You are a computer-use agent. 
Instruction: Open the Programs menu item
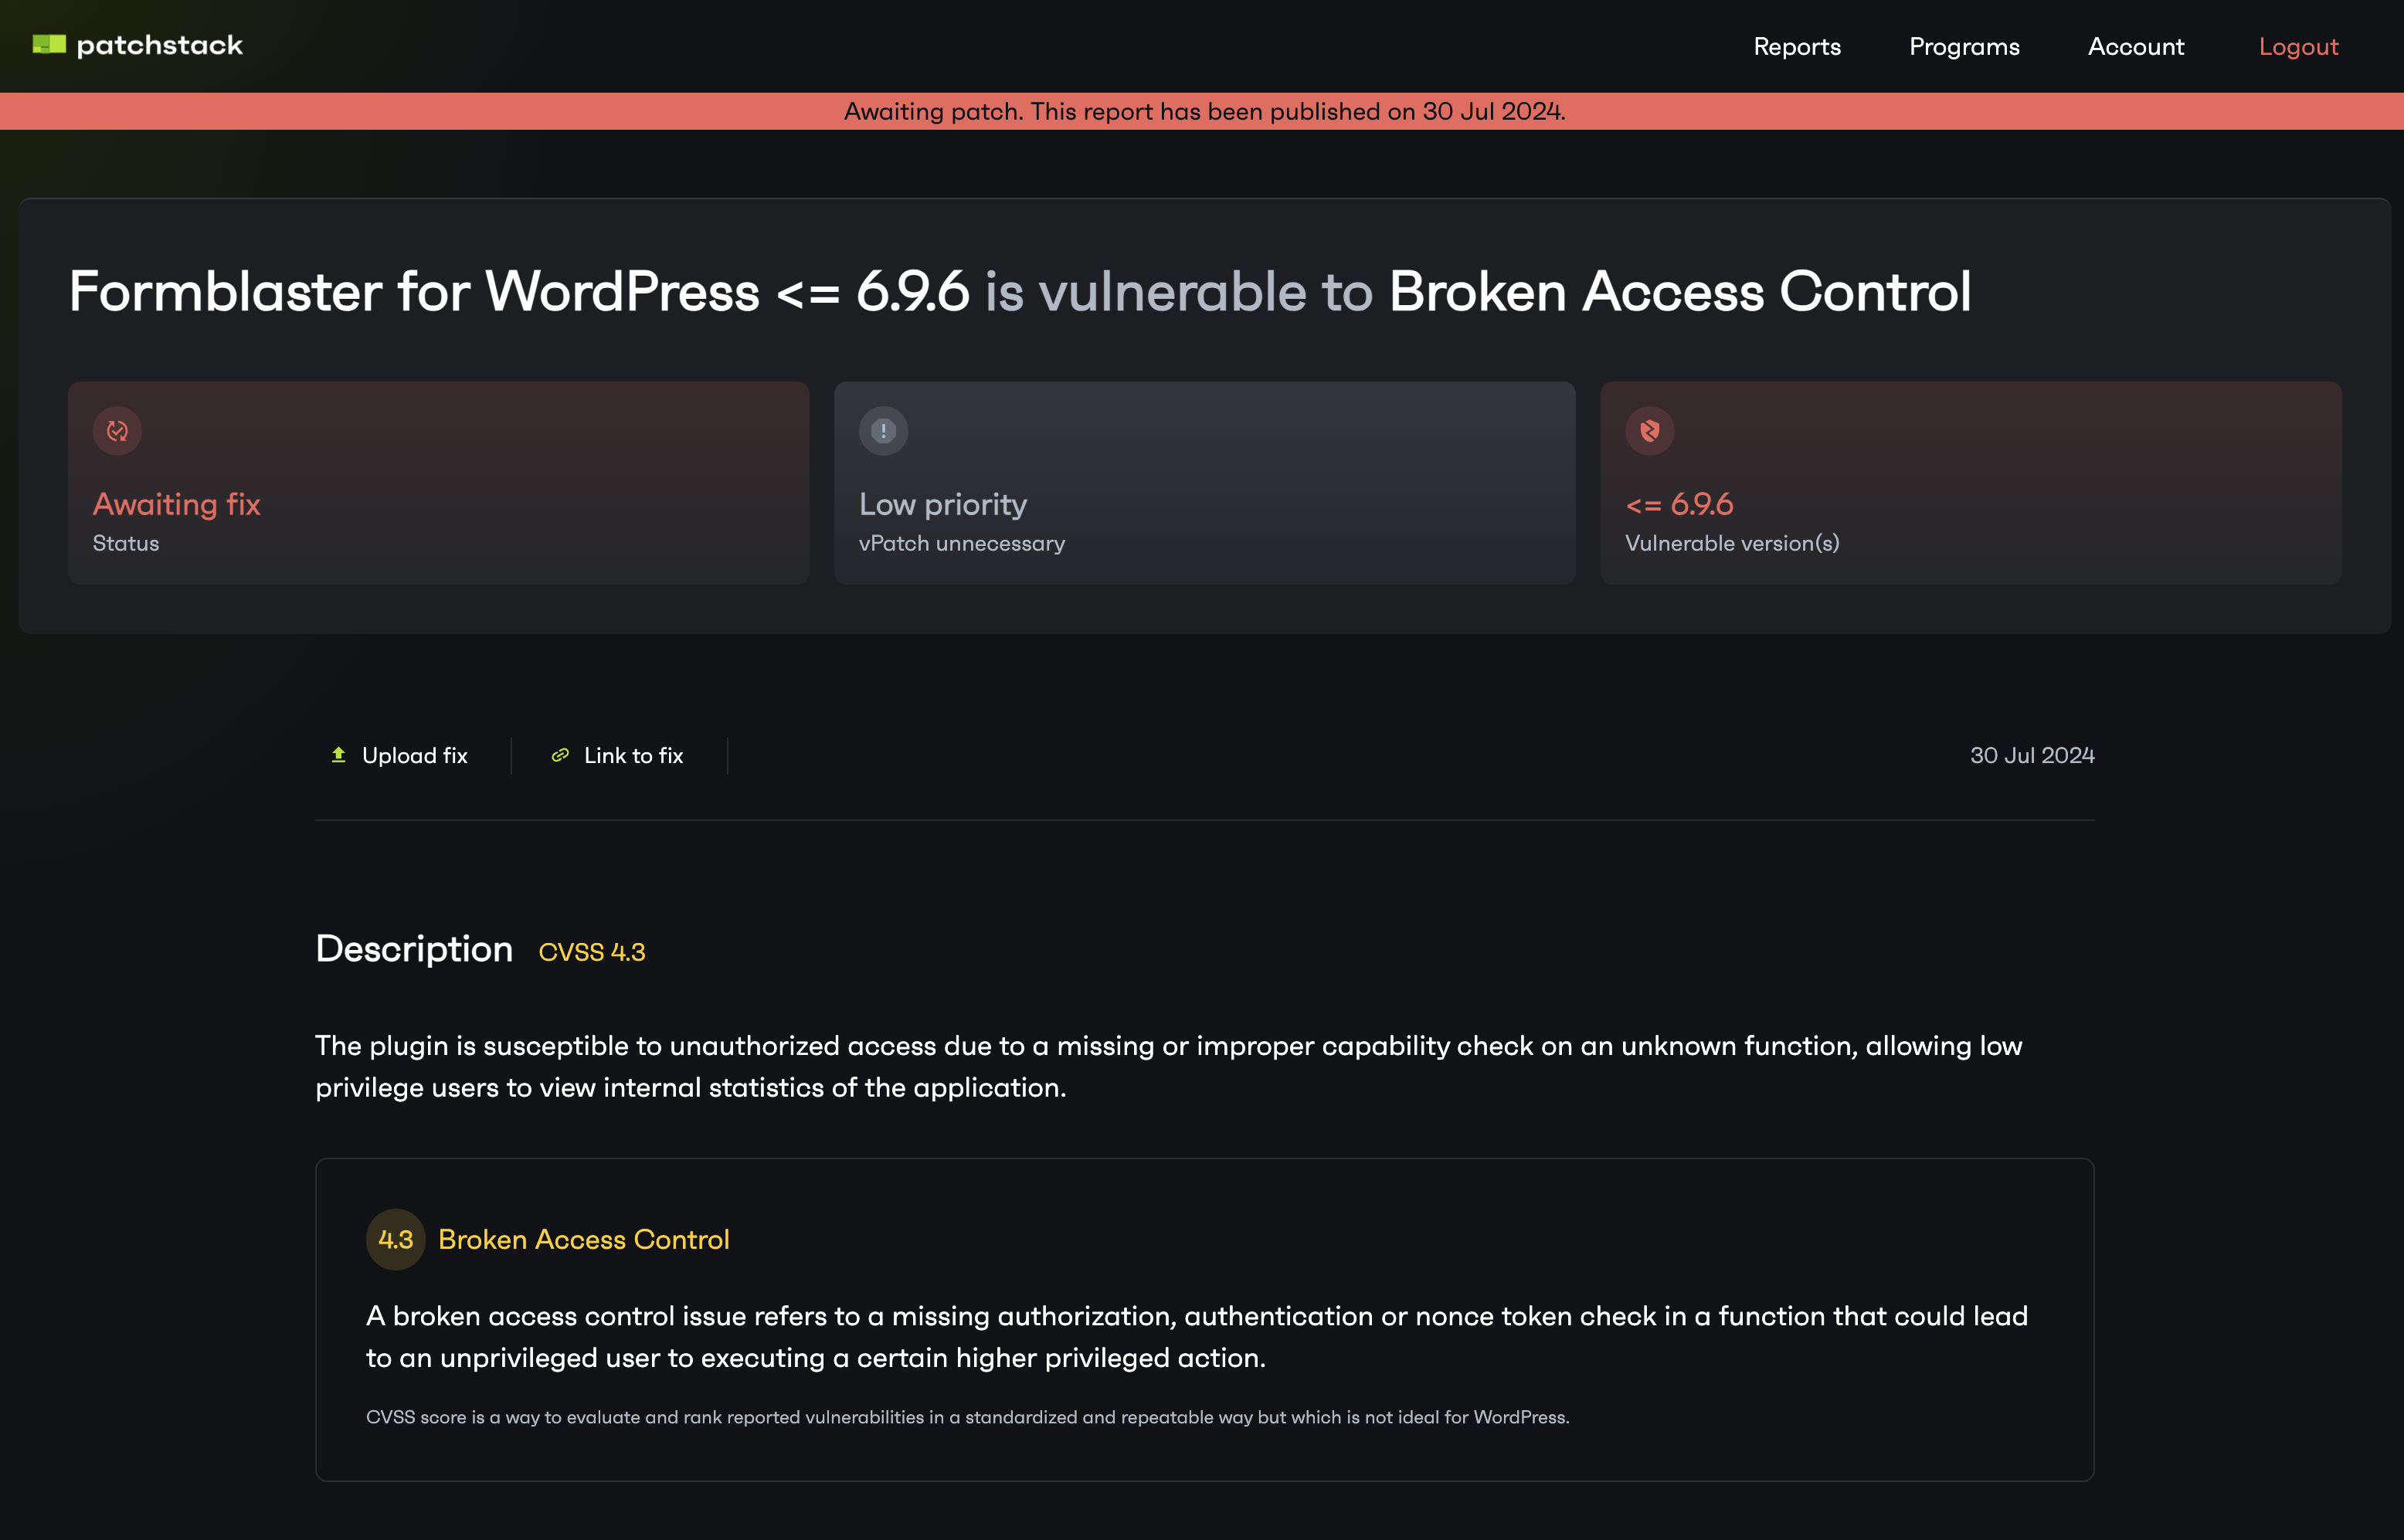tap(1964, 46)
